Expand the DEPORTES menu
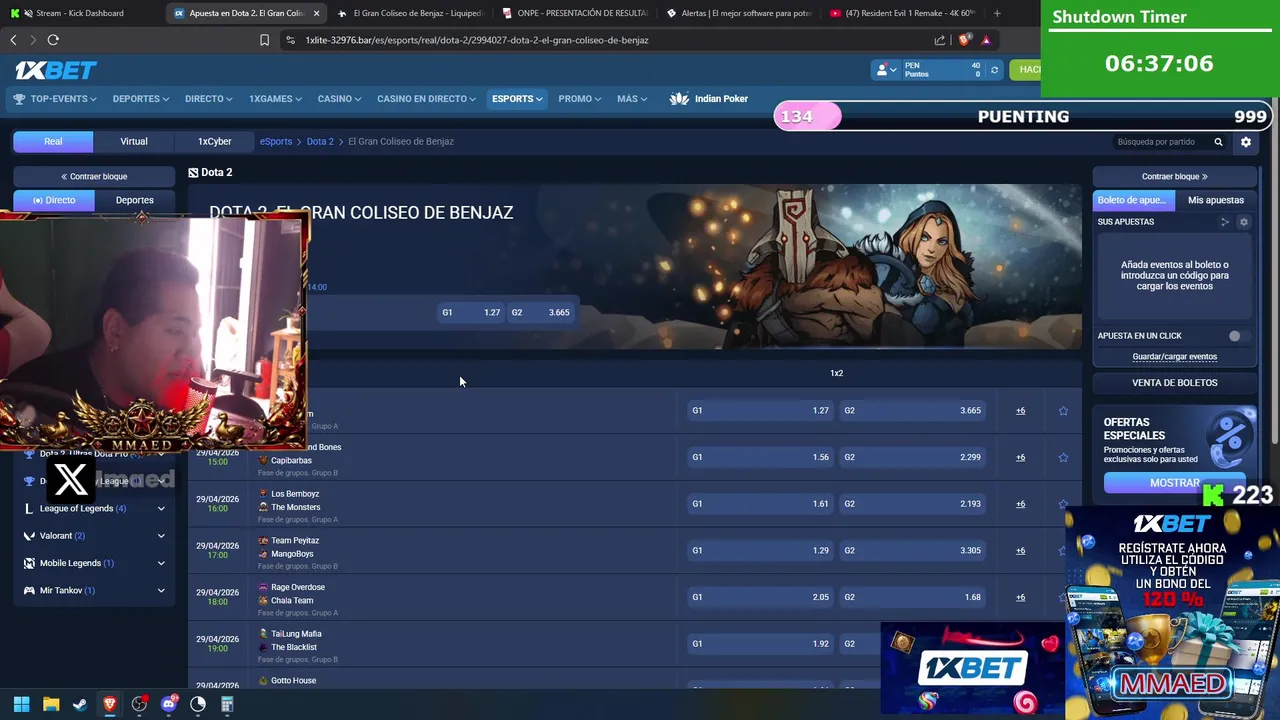 pyautogui.click(x=140, y=99)
